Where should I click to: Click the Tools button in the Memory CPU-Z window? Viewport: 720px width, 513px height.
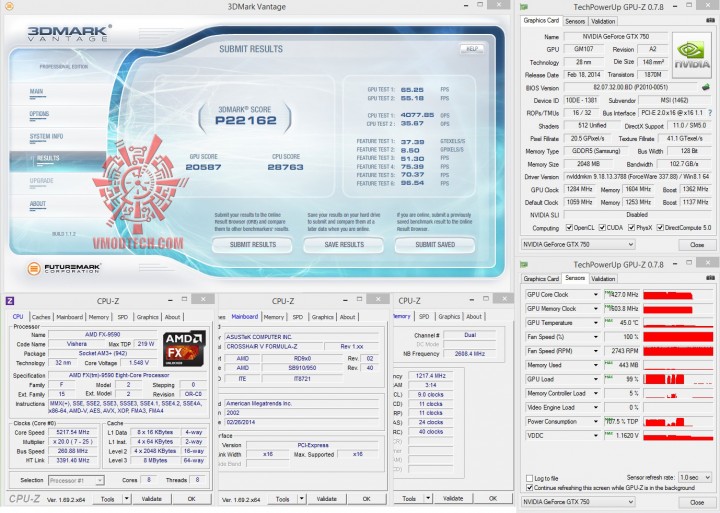(x=409, y=498)
